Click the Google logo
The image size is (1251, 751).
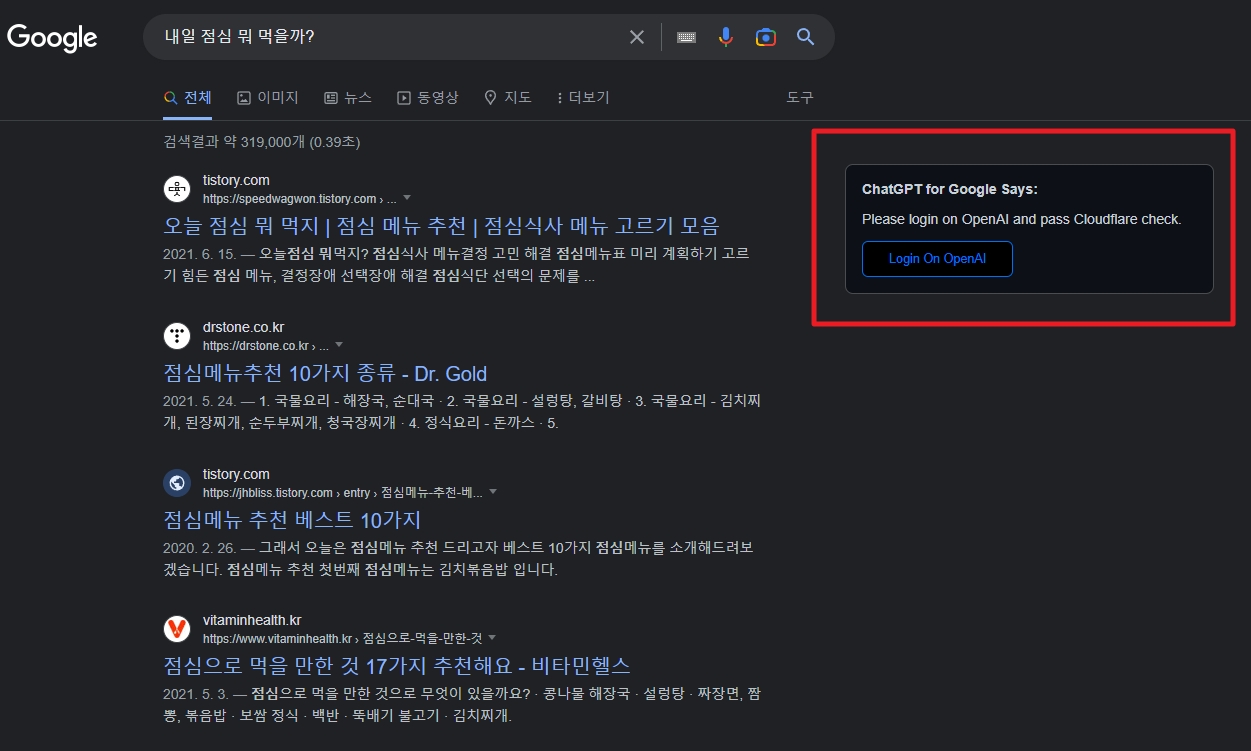point(52,38)
